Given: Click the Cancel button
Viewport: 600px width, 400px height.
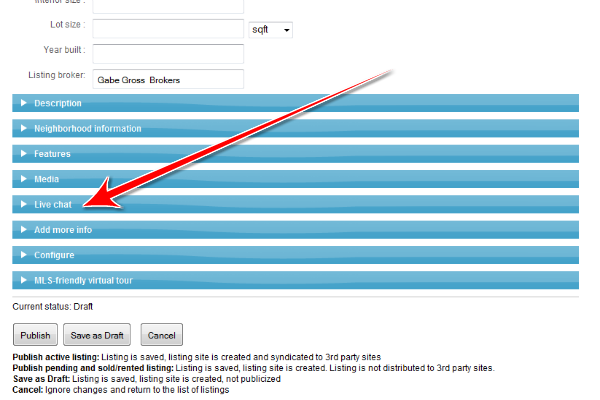Looking at the screenshot, I should click(x=162, y=336).
